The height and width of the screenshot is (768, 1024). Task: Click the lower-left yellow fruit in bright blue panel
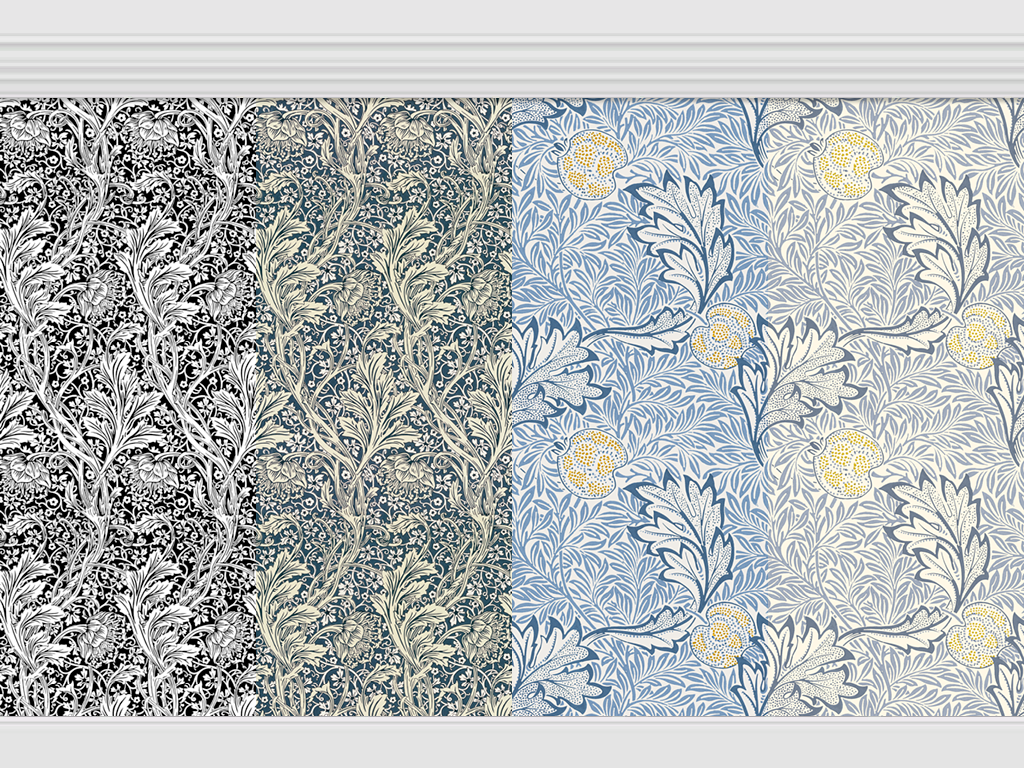point(592,462)
